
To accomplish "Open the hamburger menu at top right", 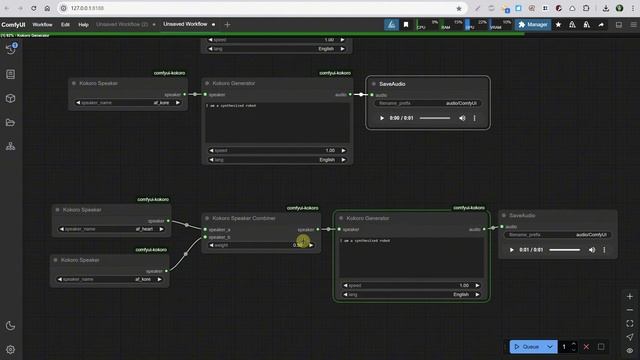I will pyautogui.click(x=633, y=25).
